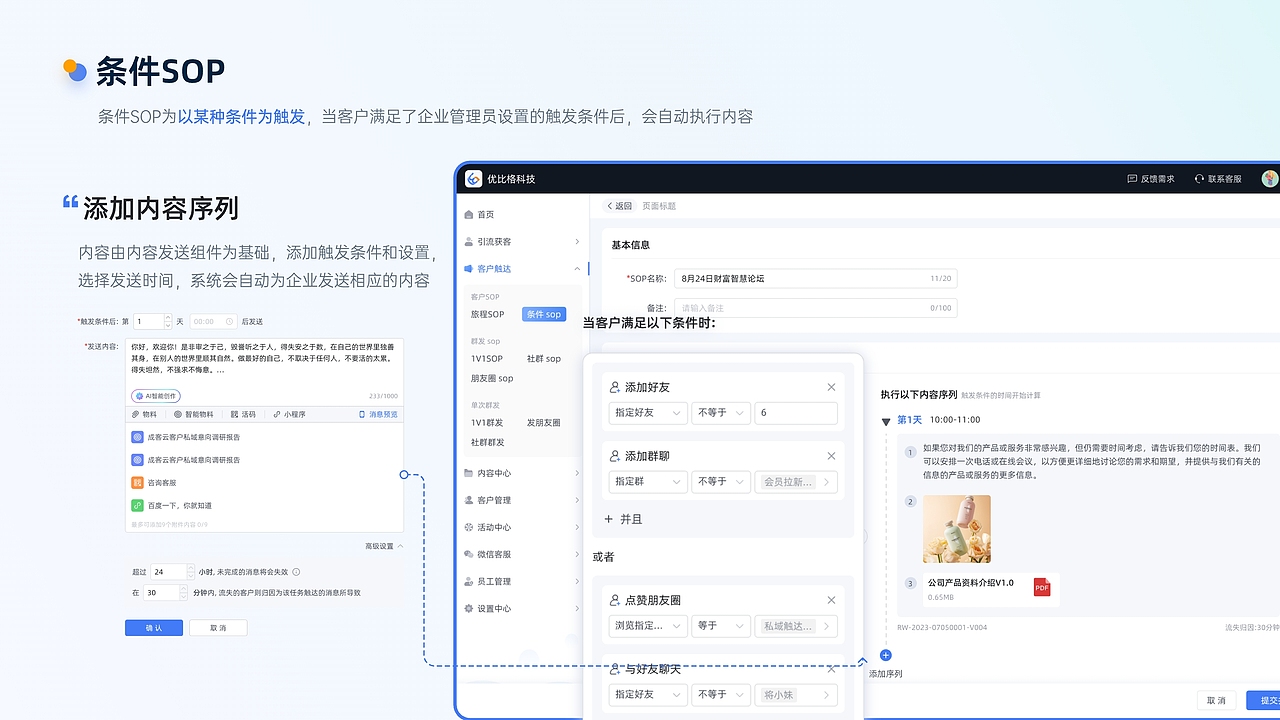Viewport: 1280px width, 720px height.
Task: Click the value field showing 6
Action: tap(796, 413)
